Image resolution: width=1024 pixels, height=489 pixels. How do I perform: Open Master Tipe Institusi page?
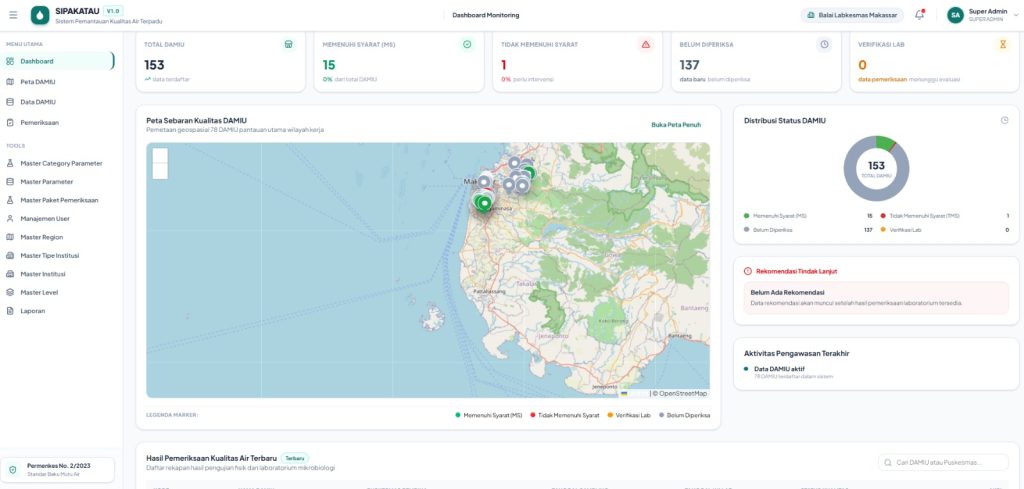pos(58,256)
